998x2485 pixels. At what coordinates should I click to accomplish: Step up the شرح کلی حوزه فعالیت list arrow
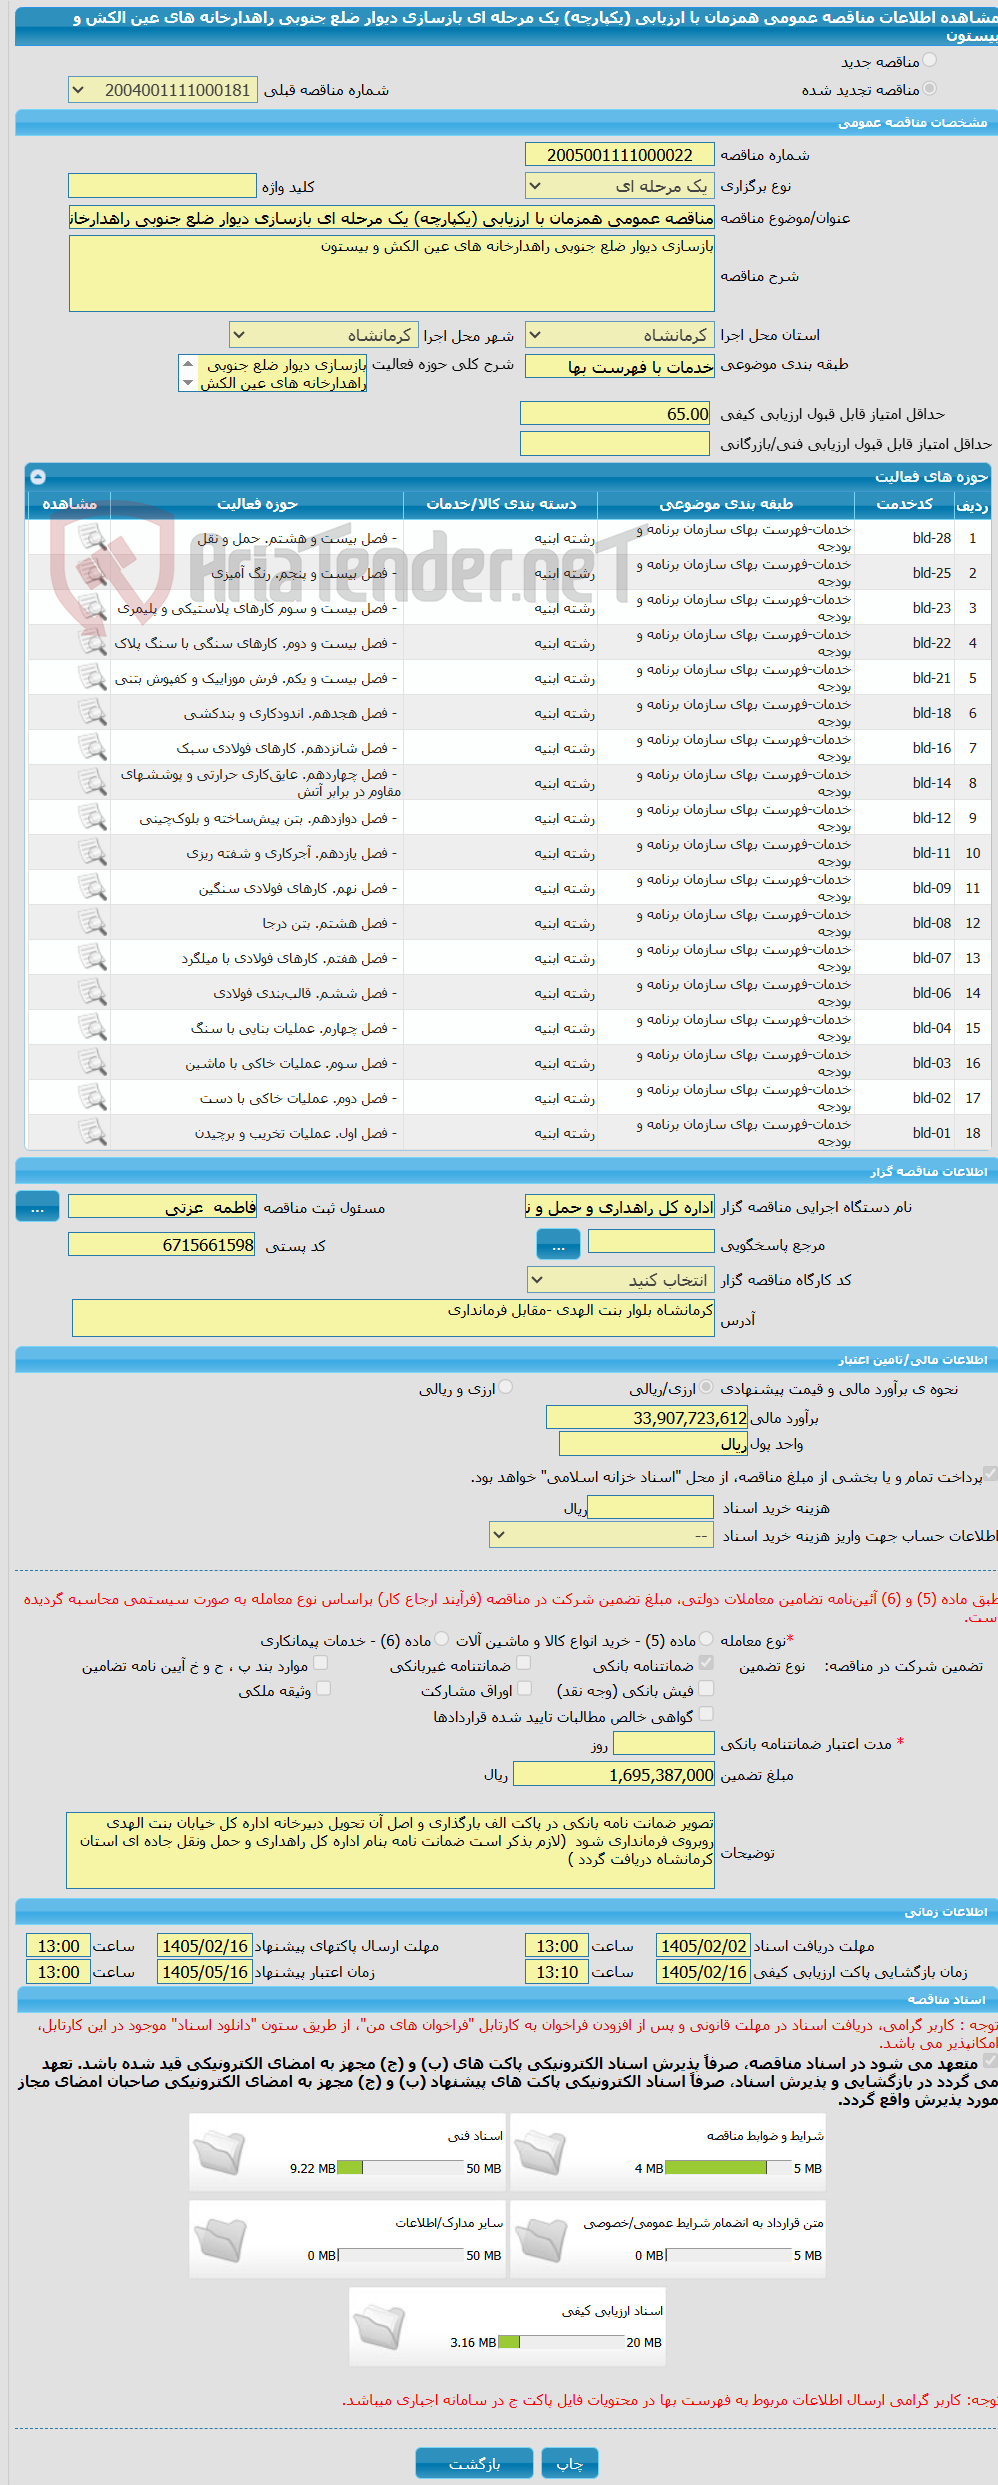coord(188,364)
